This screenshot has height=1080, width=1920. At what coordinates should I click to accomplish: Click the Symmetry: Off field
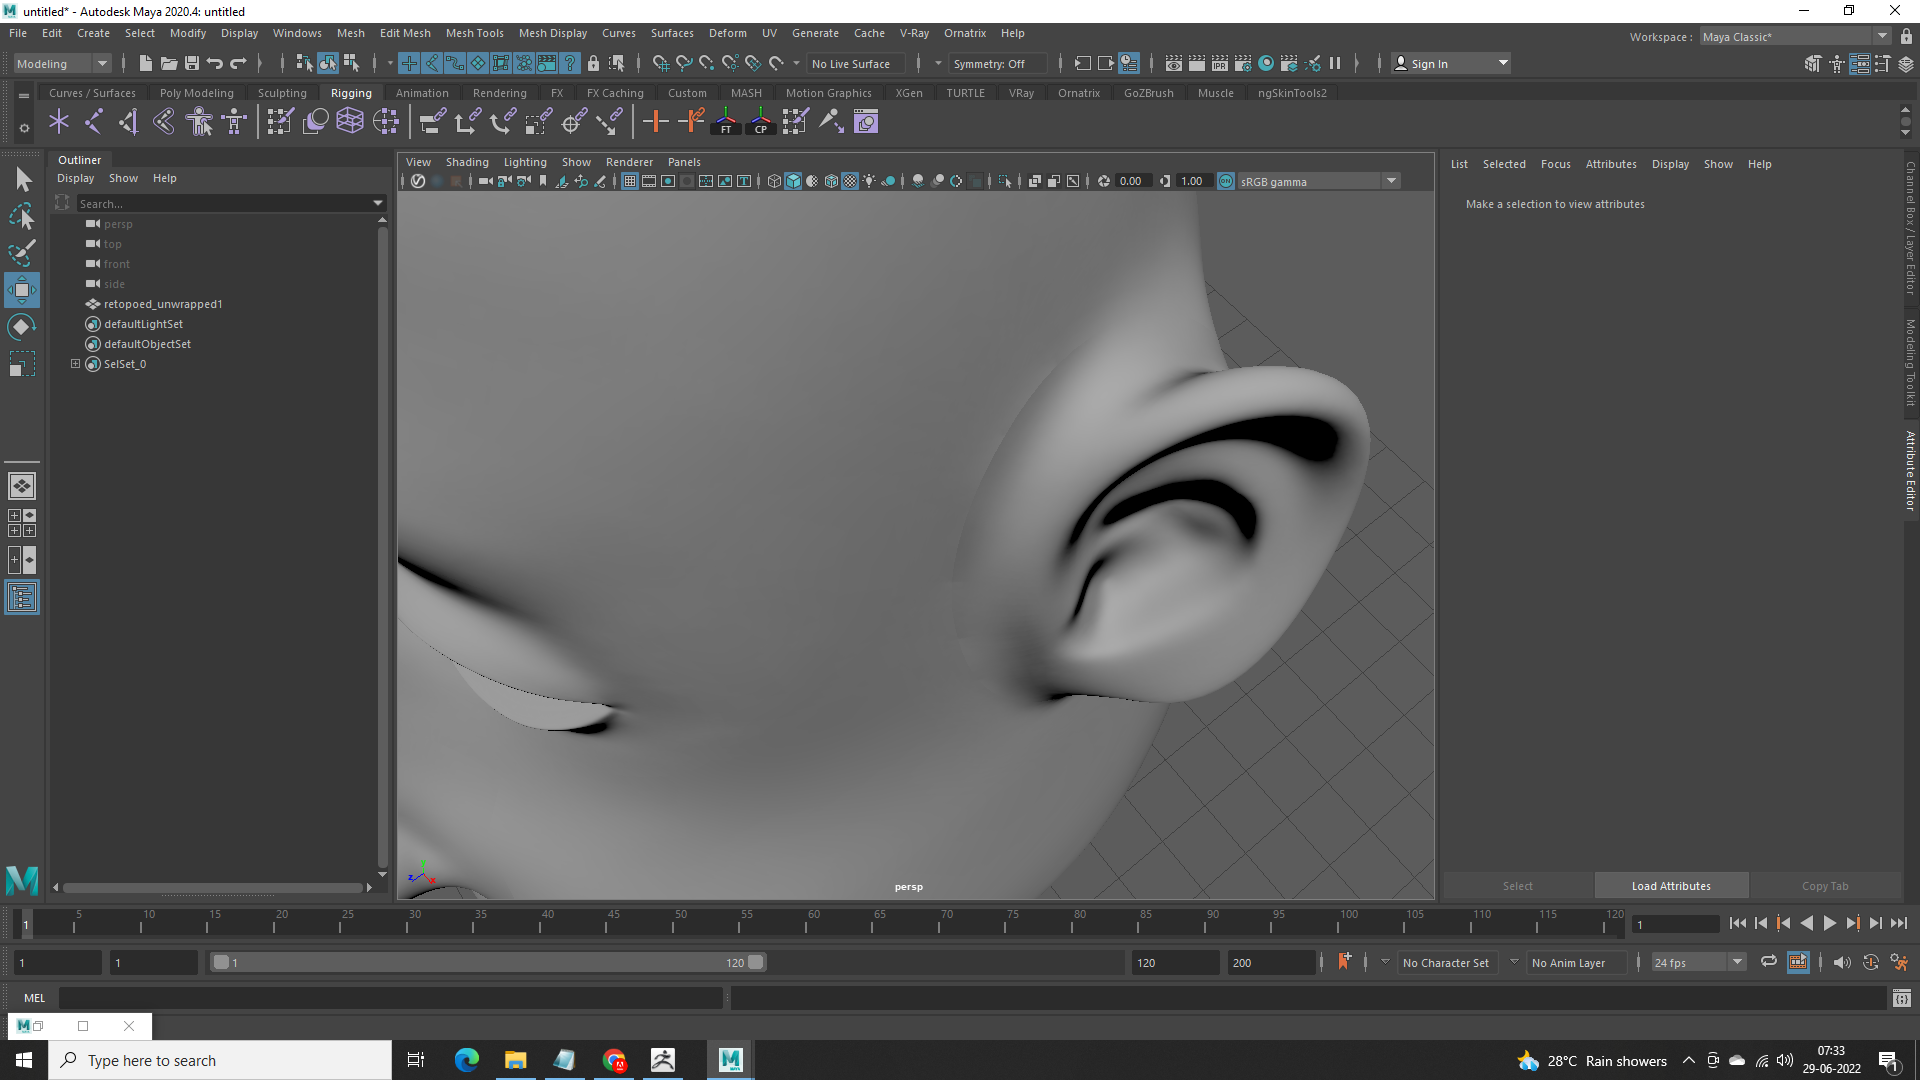tap(997, 64)
